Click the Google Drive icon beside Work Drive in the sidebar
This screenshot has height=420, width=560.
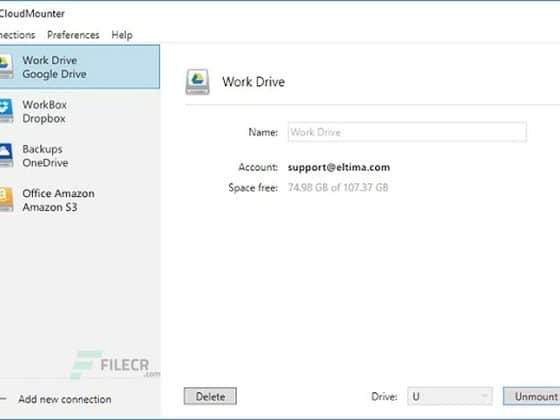pyautogui.click(x=6, y=67)
